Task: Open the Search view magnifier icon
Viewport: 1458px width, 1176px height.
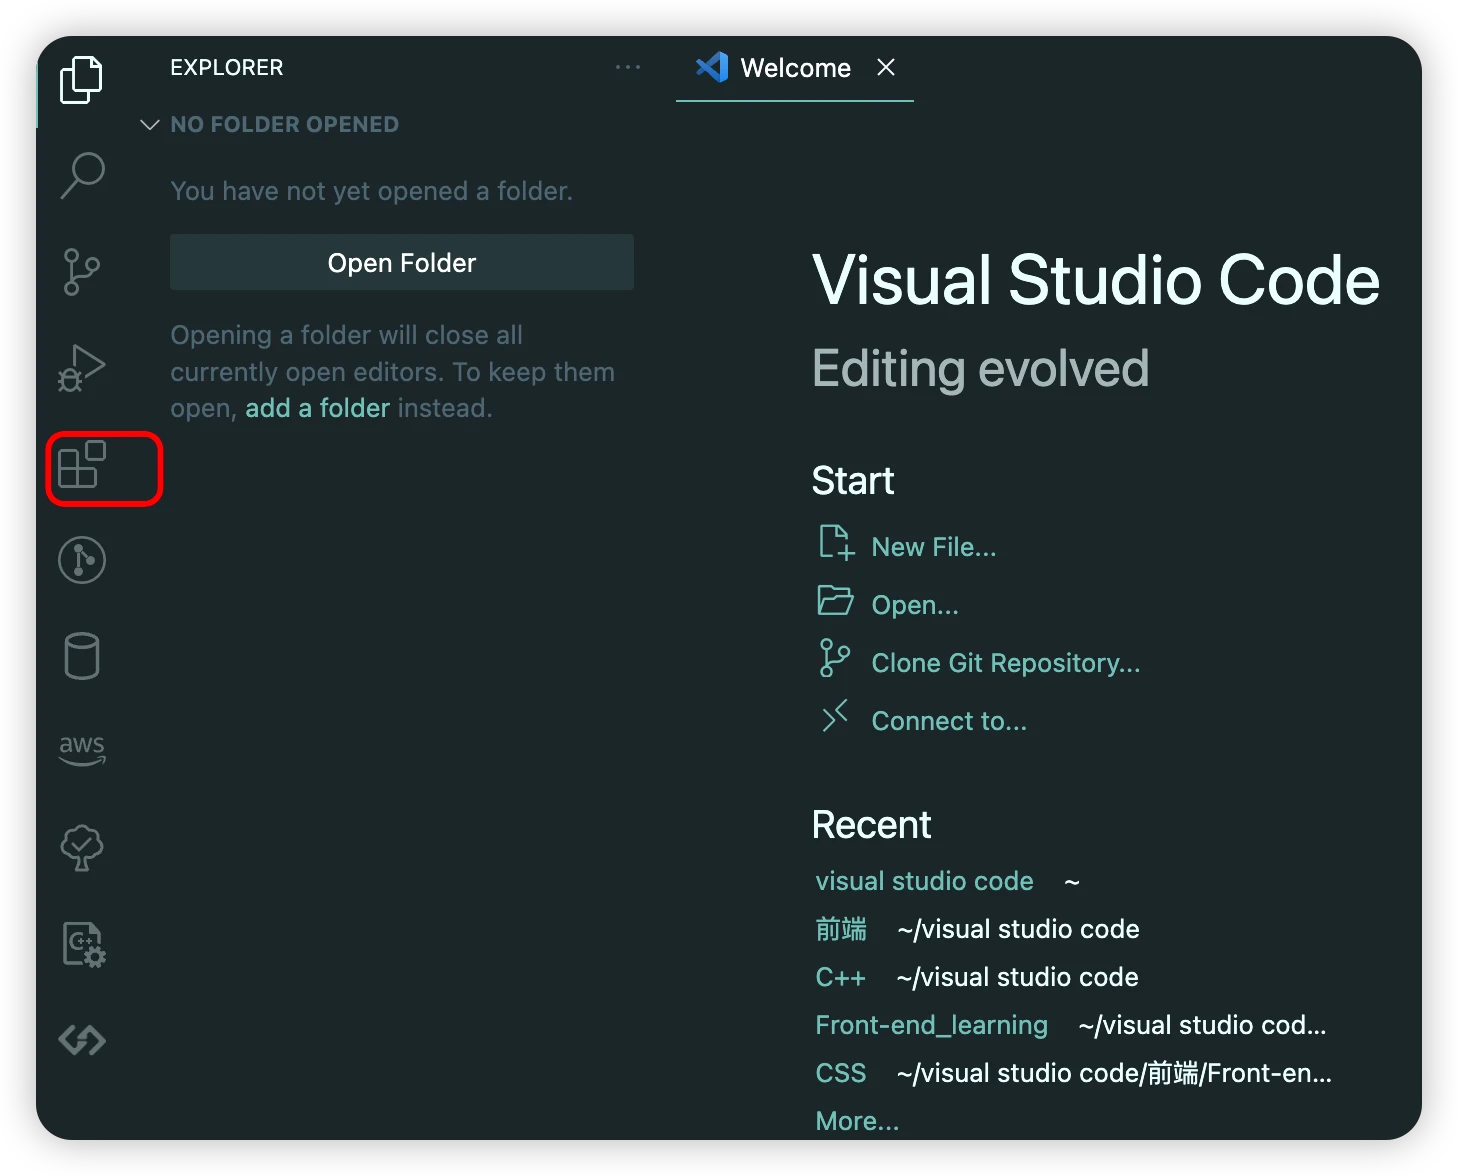Action: click(82, 175)
